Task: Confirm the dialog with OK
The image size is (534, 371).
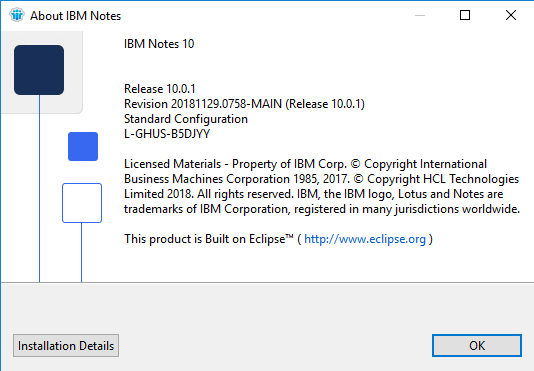Action: point(477,346)
